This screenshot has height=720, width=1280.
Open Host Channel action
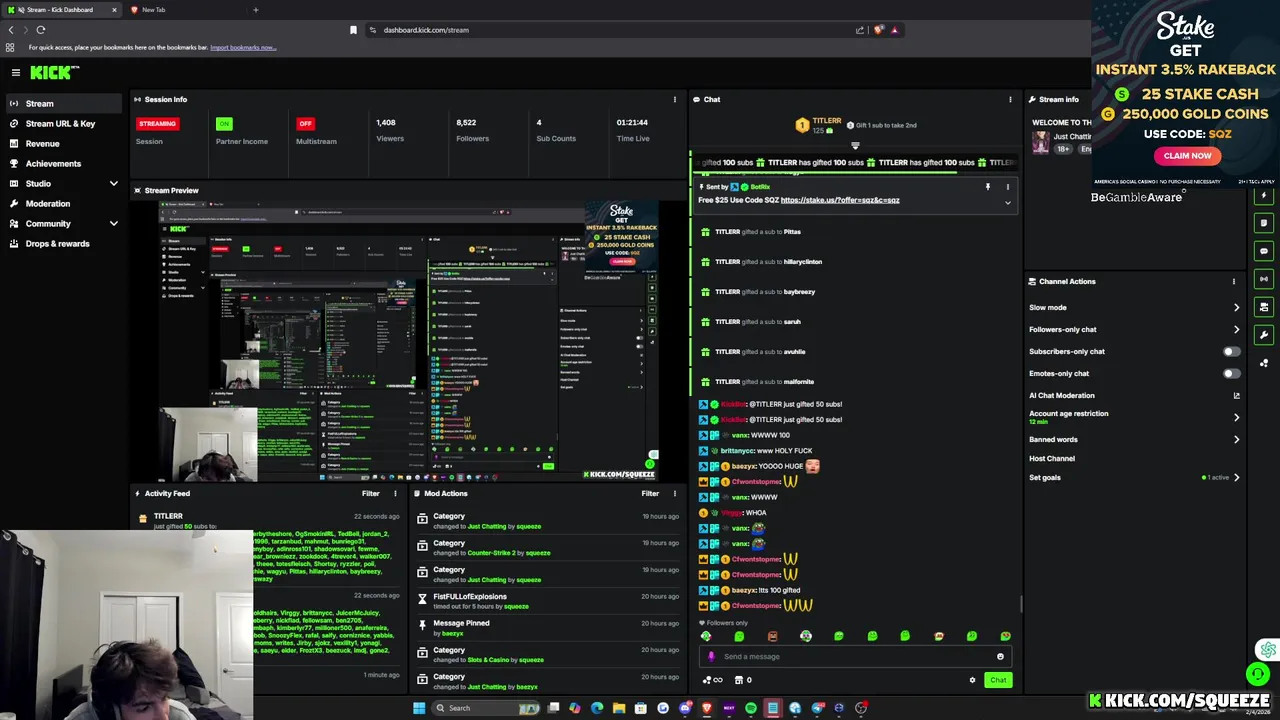(1052, 458)
